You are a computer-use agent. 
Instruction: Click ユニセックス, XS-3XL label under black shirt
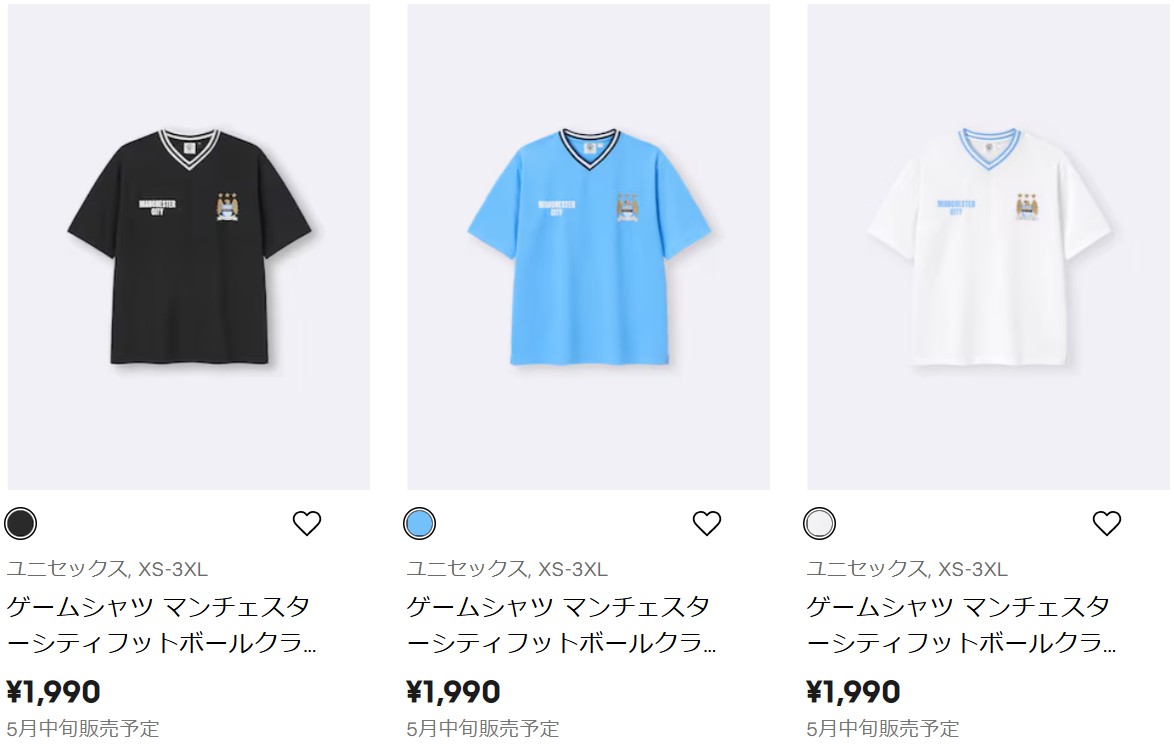click(x=107, y=569)
